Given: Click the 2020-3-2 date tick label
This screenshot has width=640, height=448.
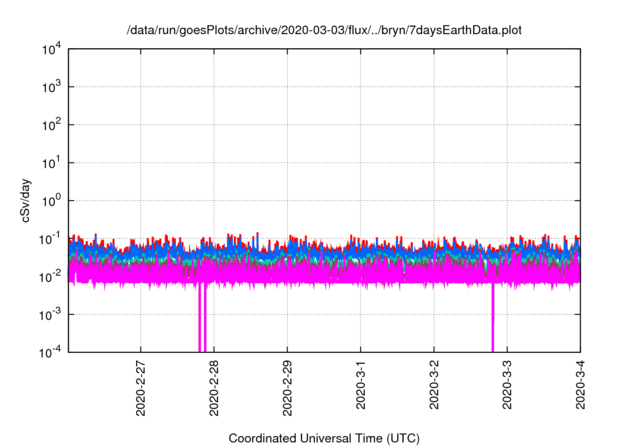Looking at the screenshot, I should (x=434, y=385).
